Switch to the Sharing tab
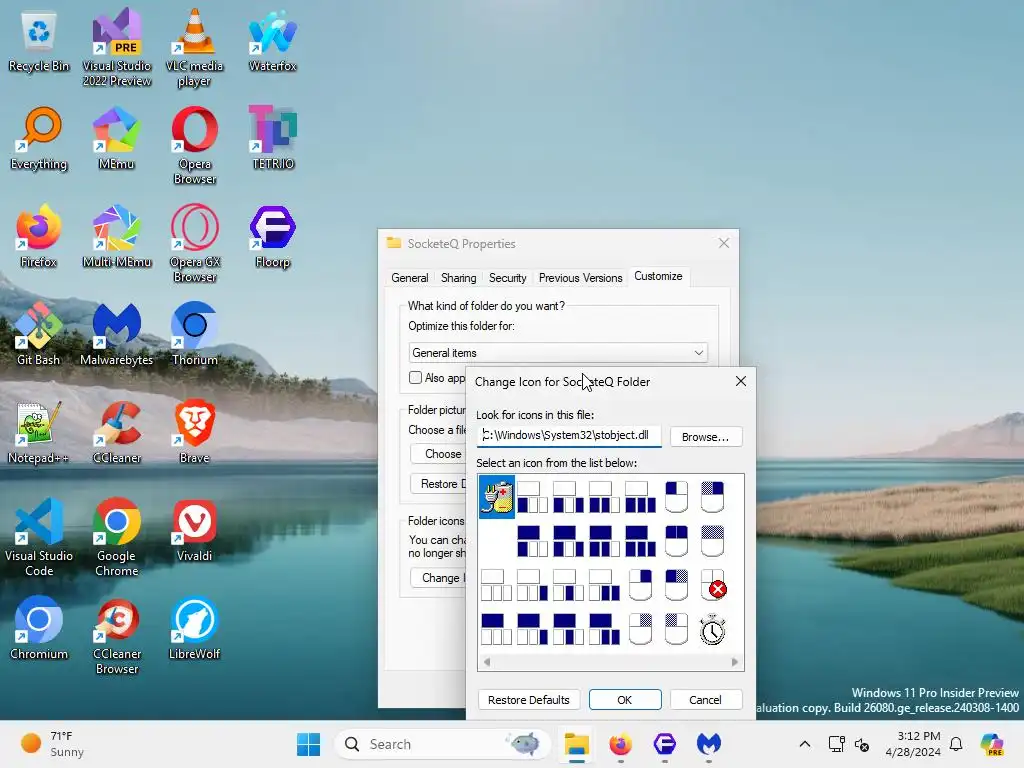This screenshot has height=768, width=1024. pos(458,278)
